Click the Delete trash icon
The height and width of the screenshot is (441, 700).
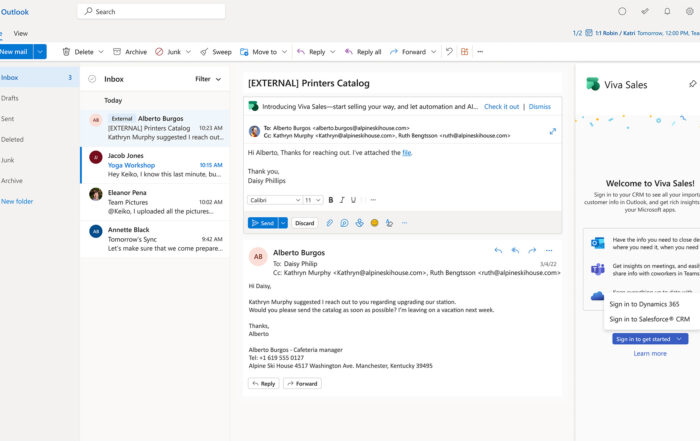66,52
